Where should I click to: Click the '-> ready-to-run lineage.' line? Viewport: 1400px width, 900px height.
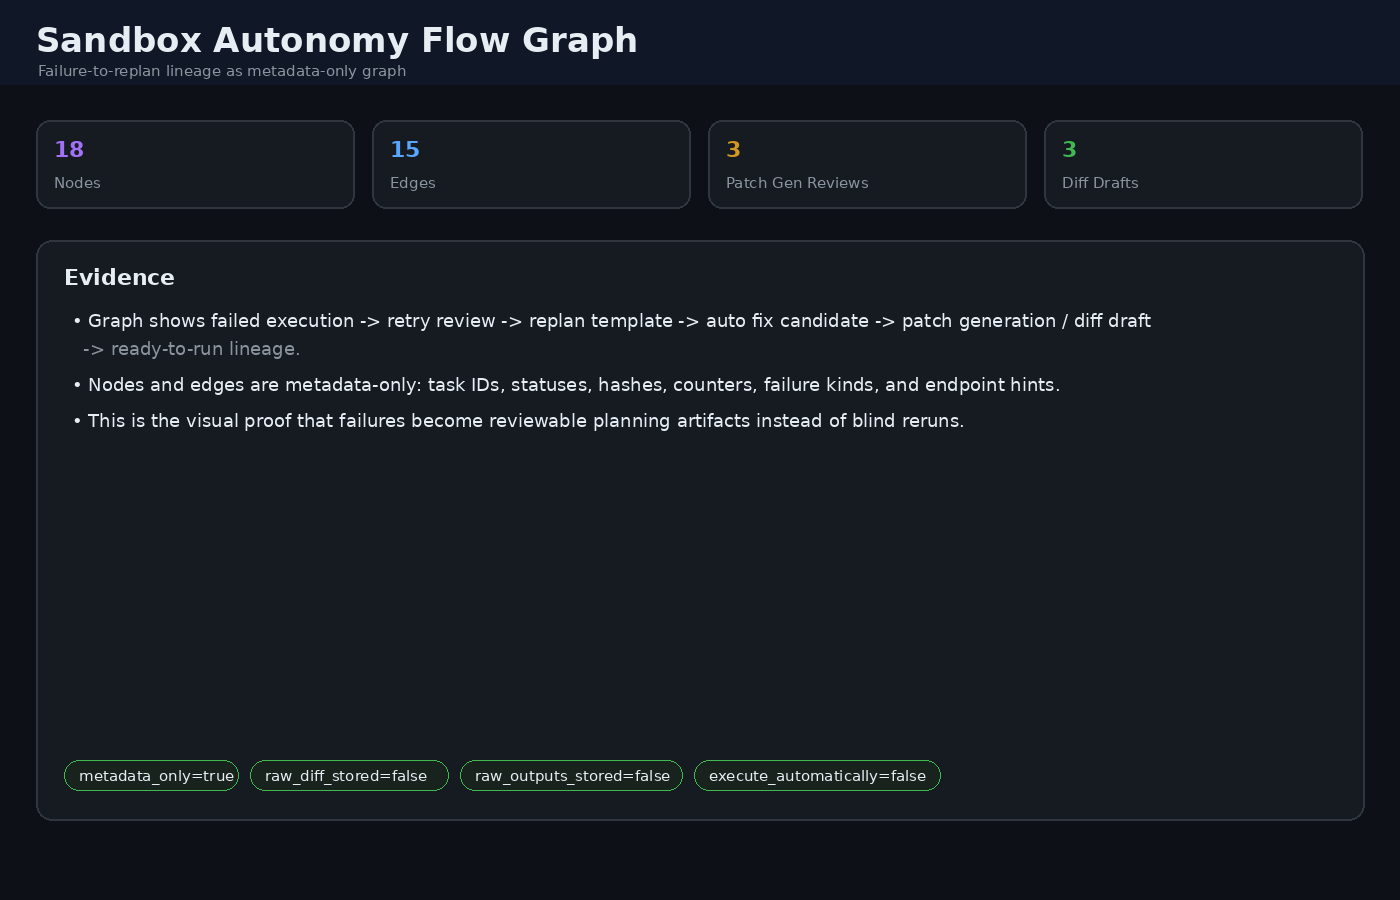pos(191,349)
